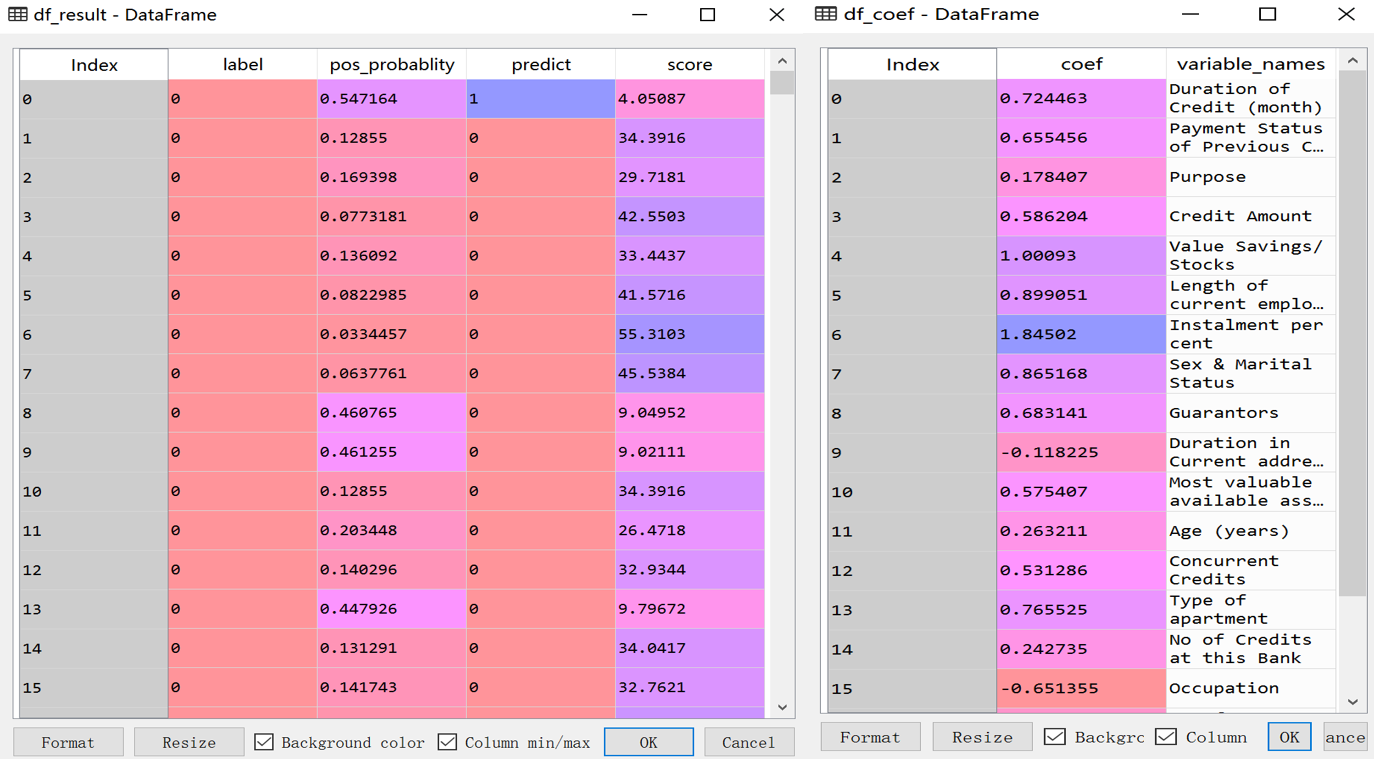Select pos_probablity cell 0.203448
The height and width of the screenshot is (759, 1374).
392,530
